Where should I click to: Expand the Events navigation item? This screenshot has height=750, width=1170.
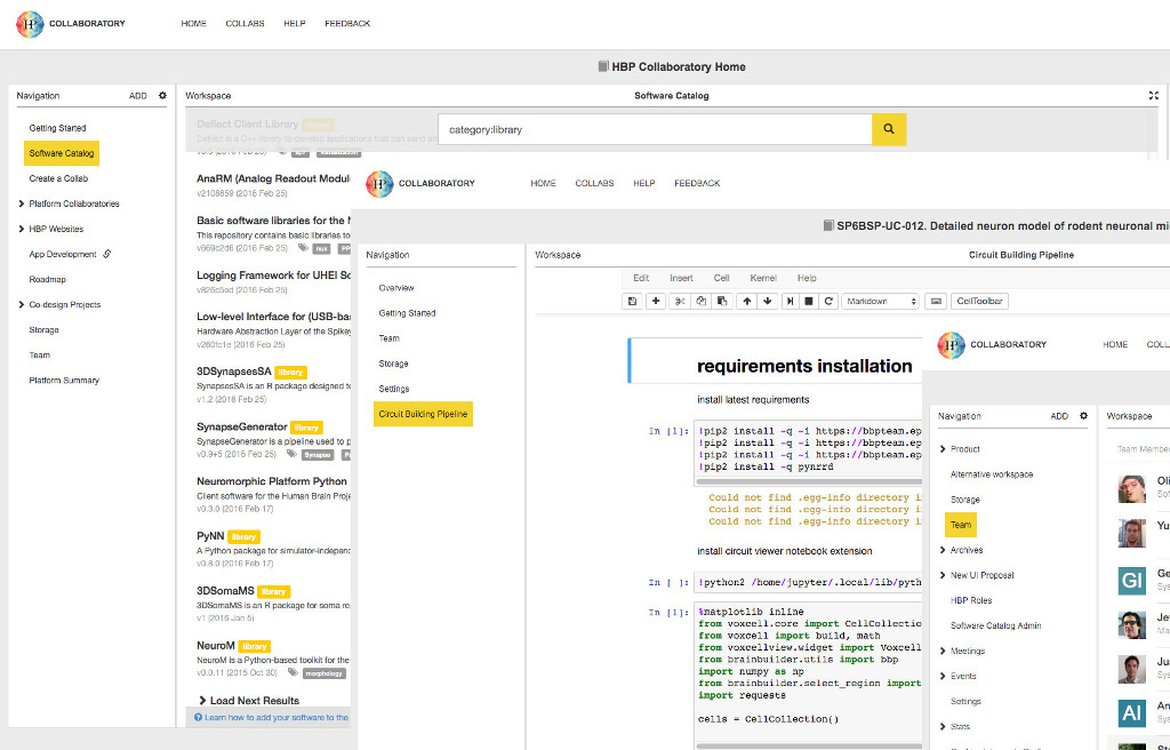click(x=942, y=676)
